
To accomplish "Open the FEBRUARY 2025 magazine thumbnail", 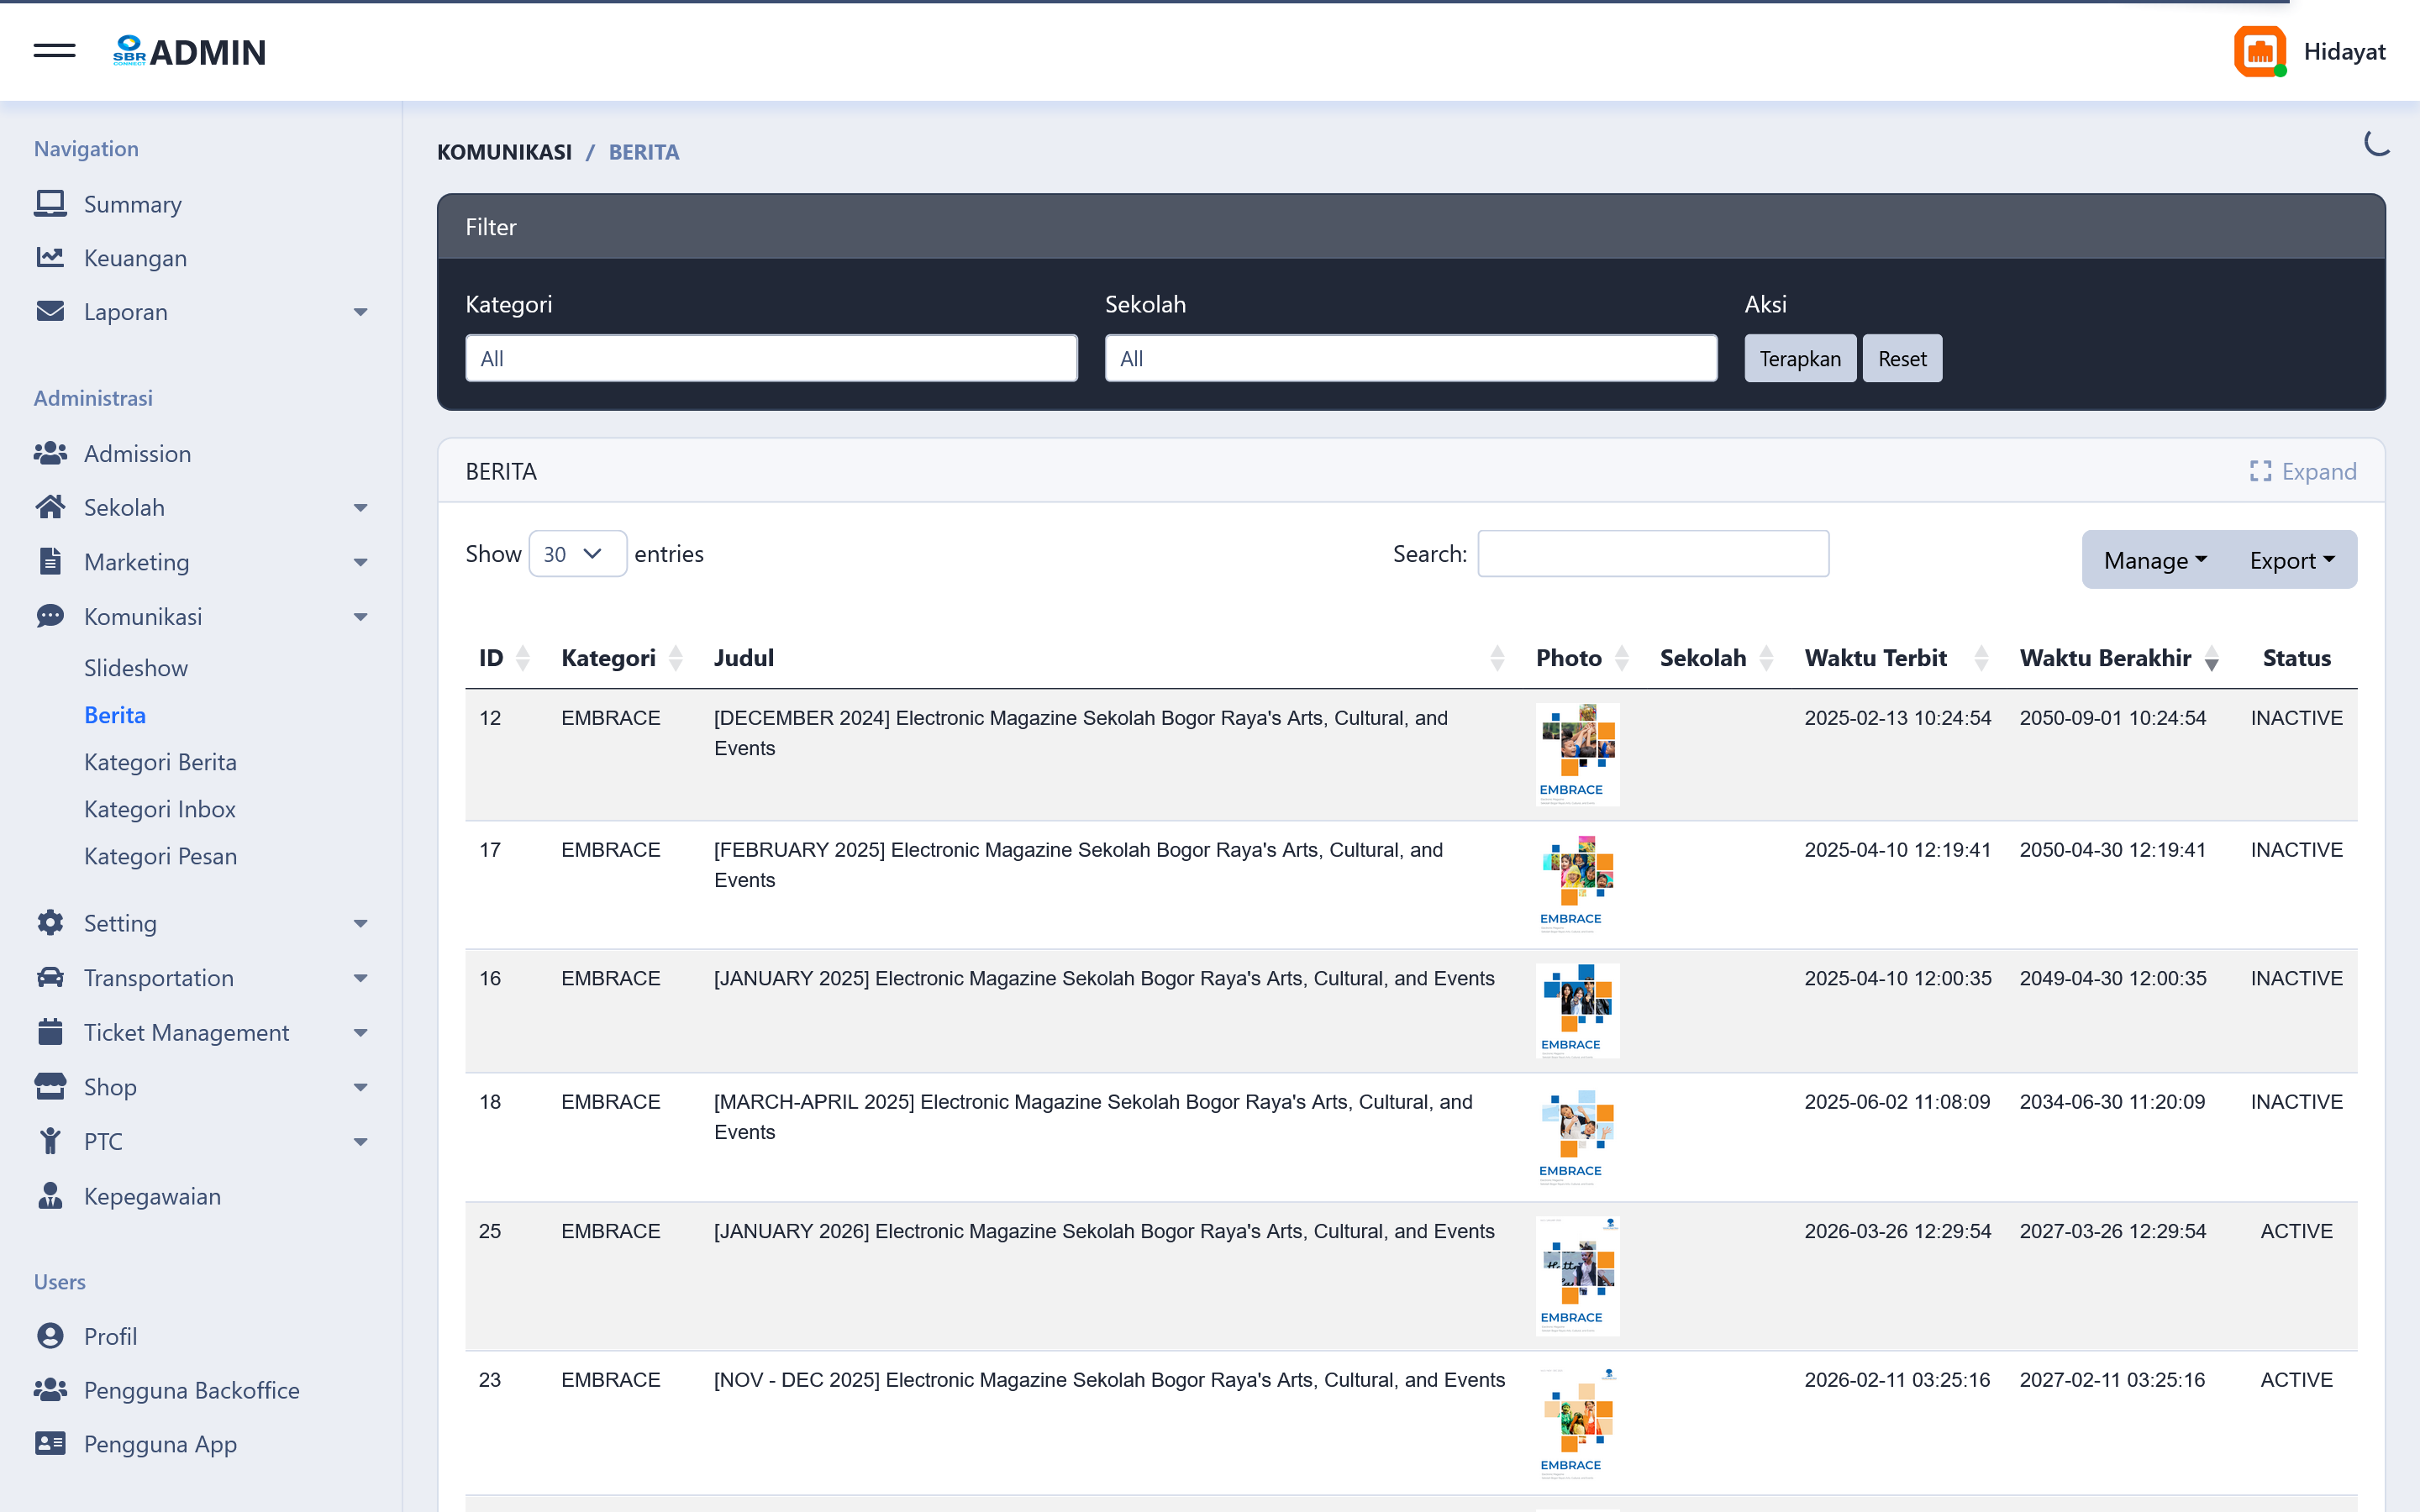I will pos(1577,884).
